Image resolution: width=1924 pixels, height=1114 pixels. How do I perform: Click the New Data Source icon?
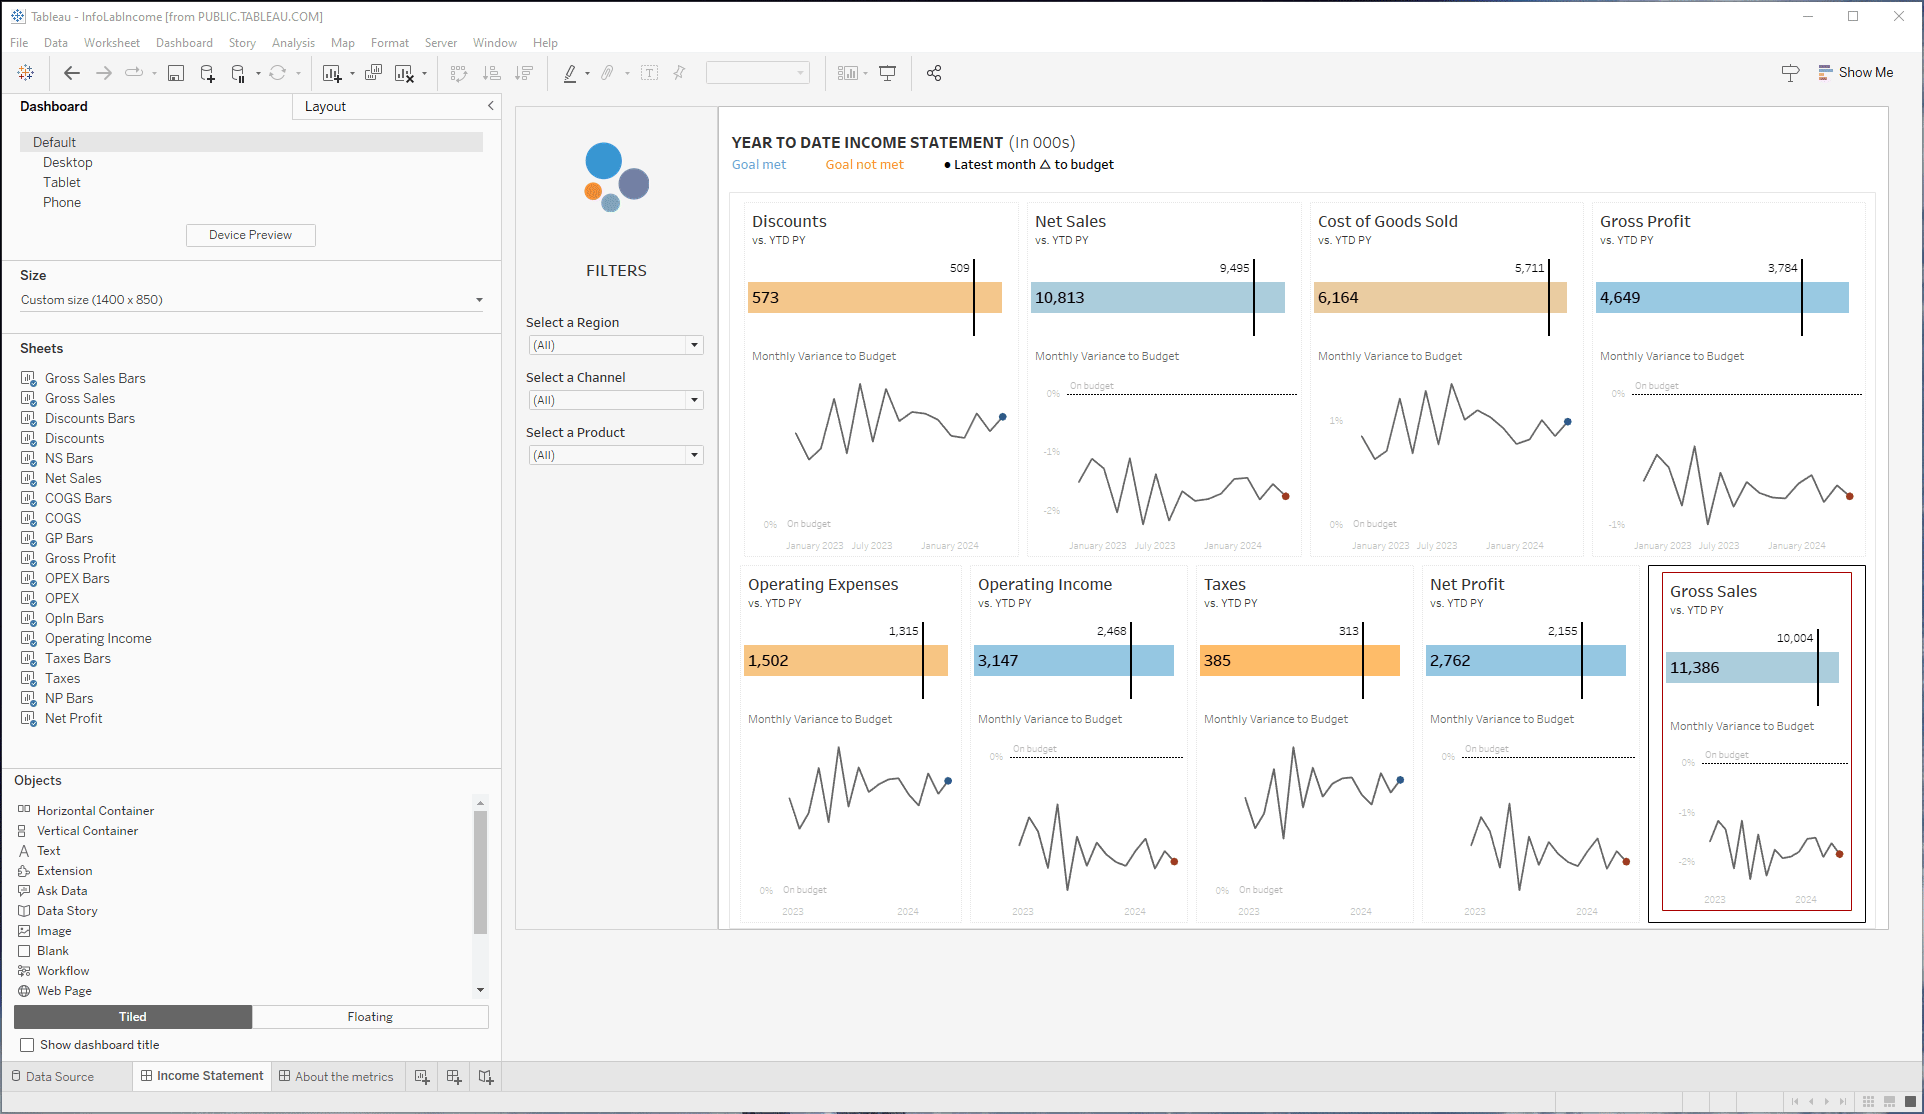pos(207,73)
